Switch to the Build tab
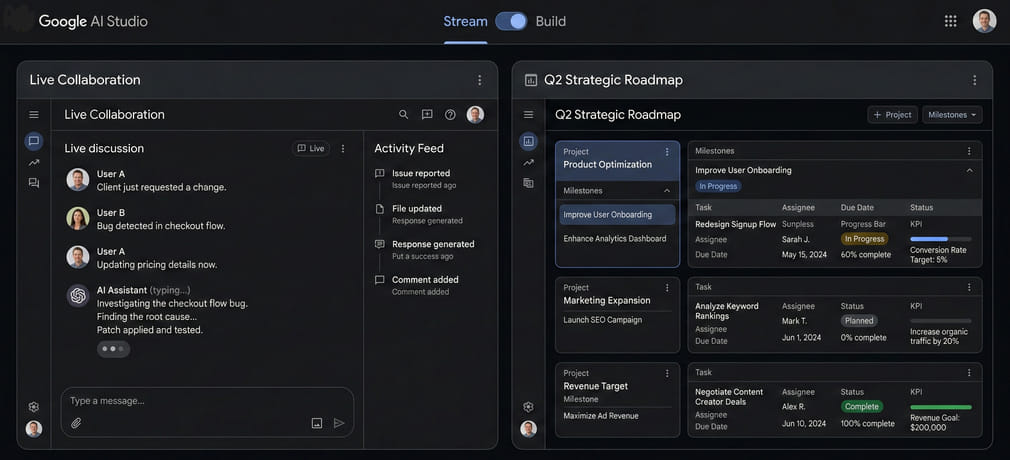Screen dimensions: 1010x460 tap(551, 21)
